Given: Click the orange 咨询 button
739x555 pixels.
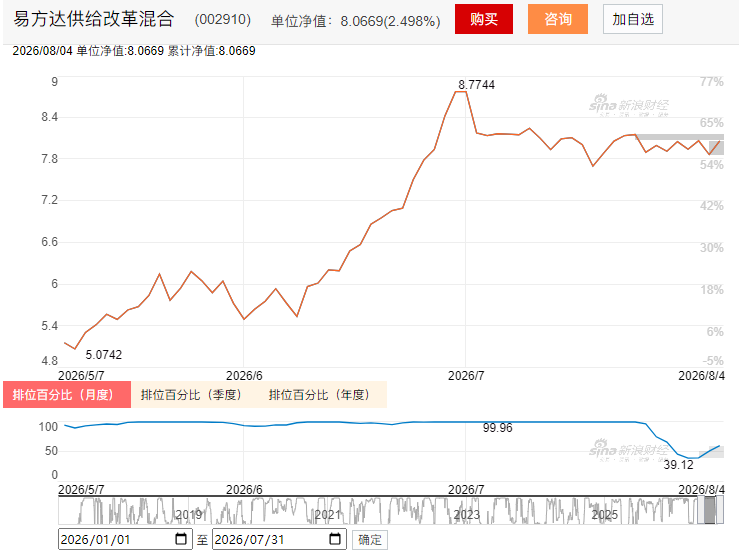Looking at the screenshot, I should tap(558, 19).
